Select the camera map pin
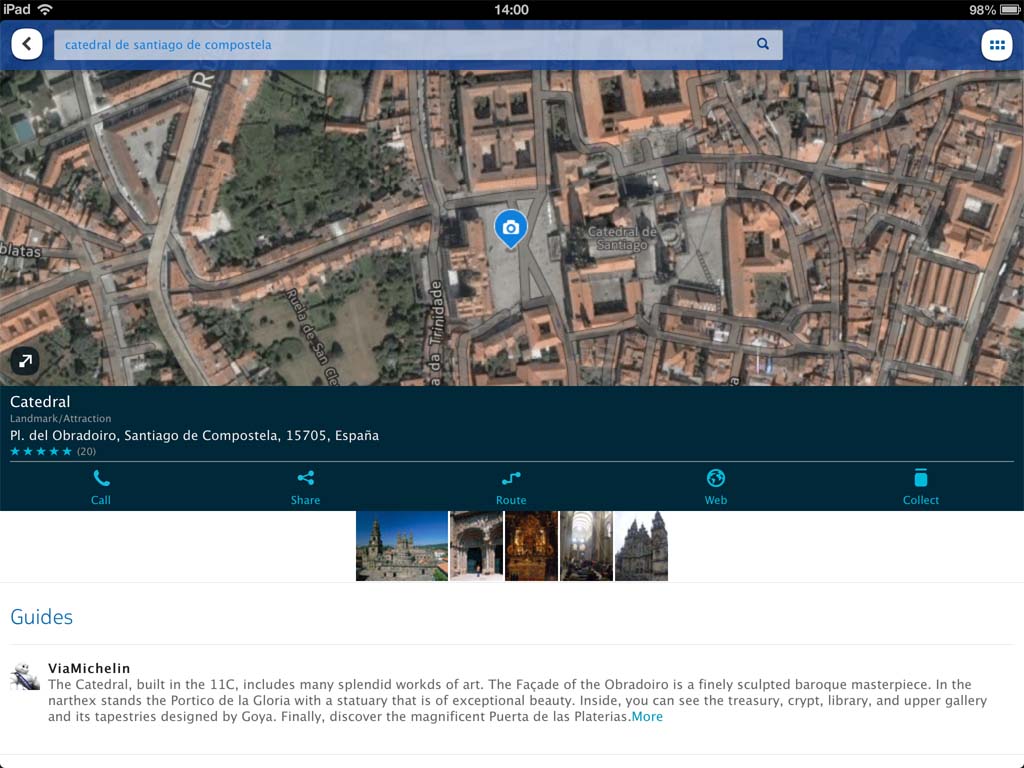The image size is (1024, 768). (511, 229)
